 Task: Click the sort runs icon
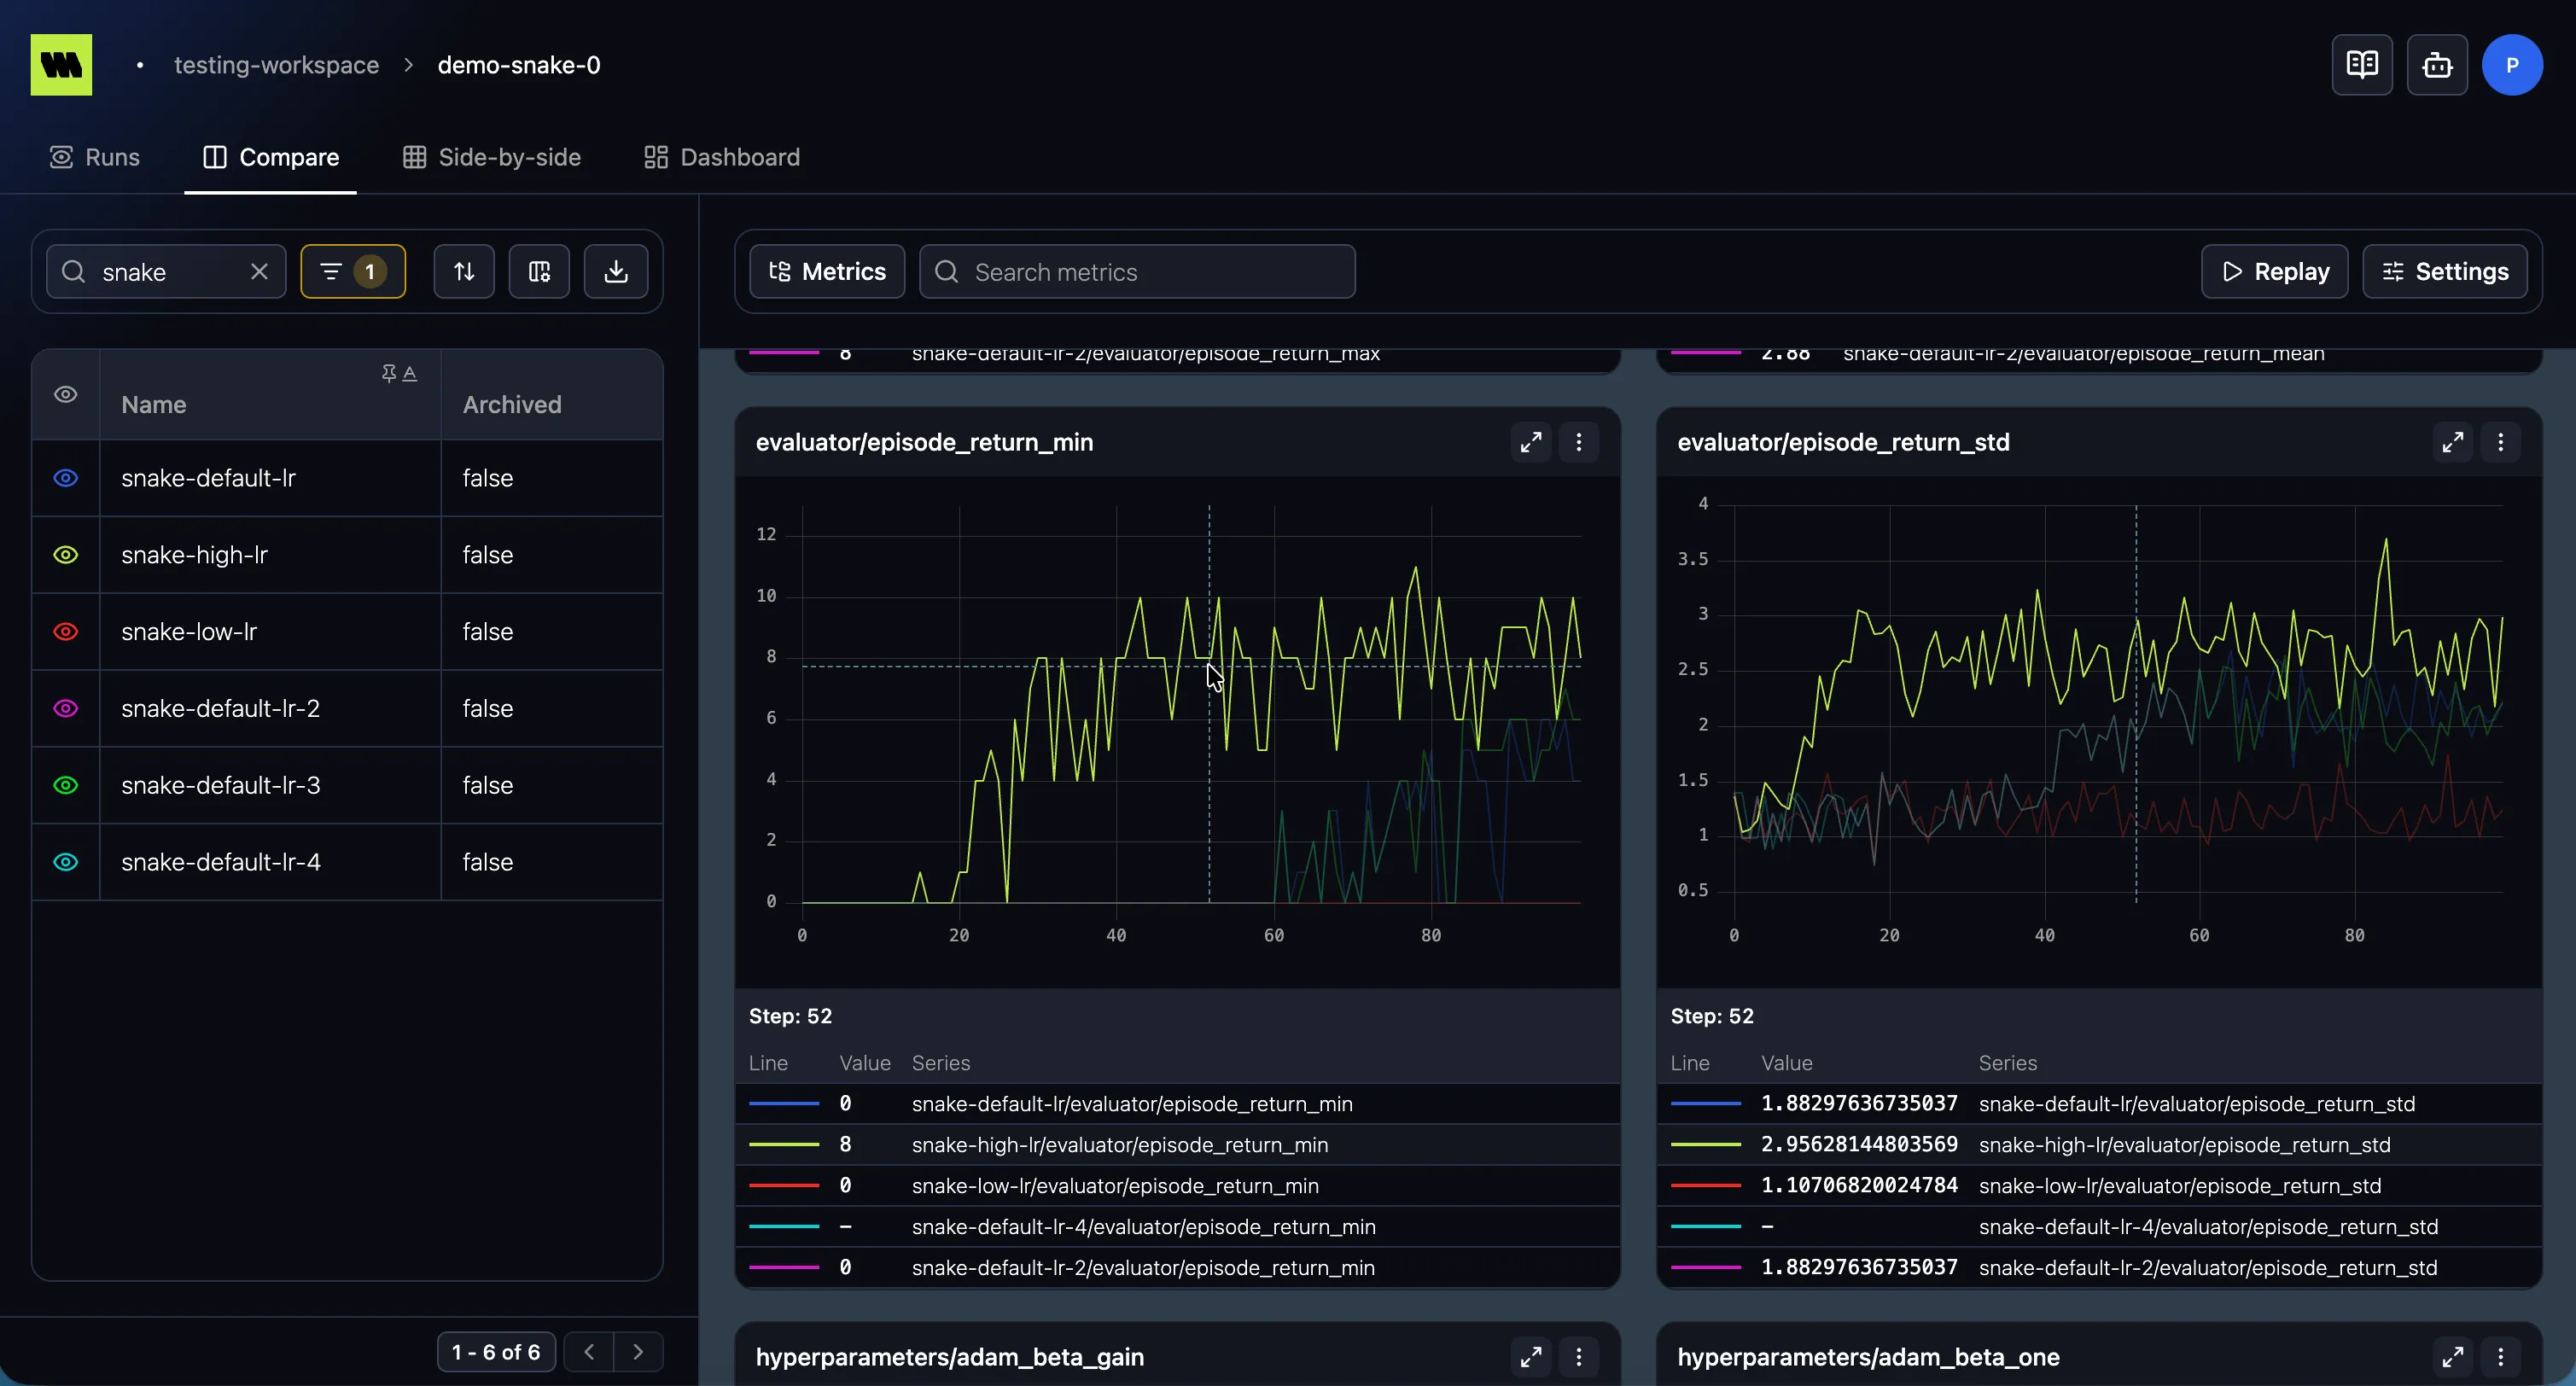point(464,271)
